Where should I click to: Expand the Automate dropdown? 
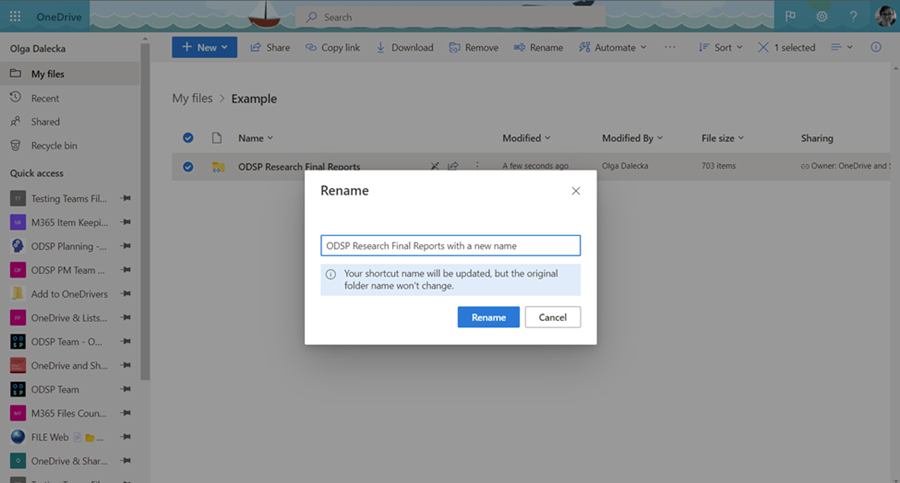[x=613, y=47]
